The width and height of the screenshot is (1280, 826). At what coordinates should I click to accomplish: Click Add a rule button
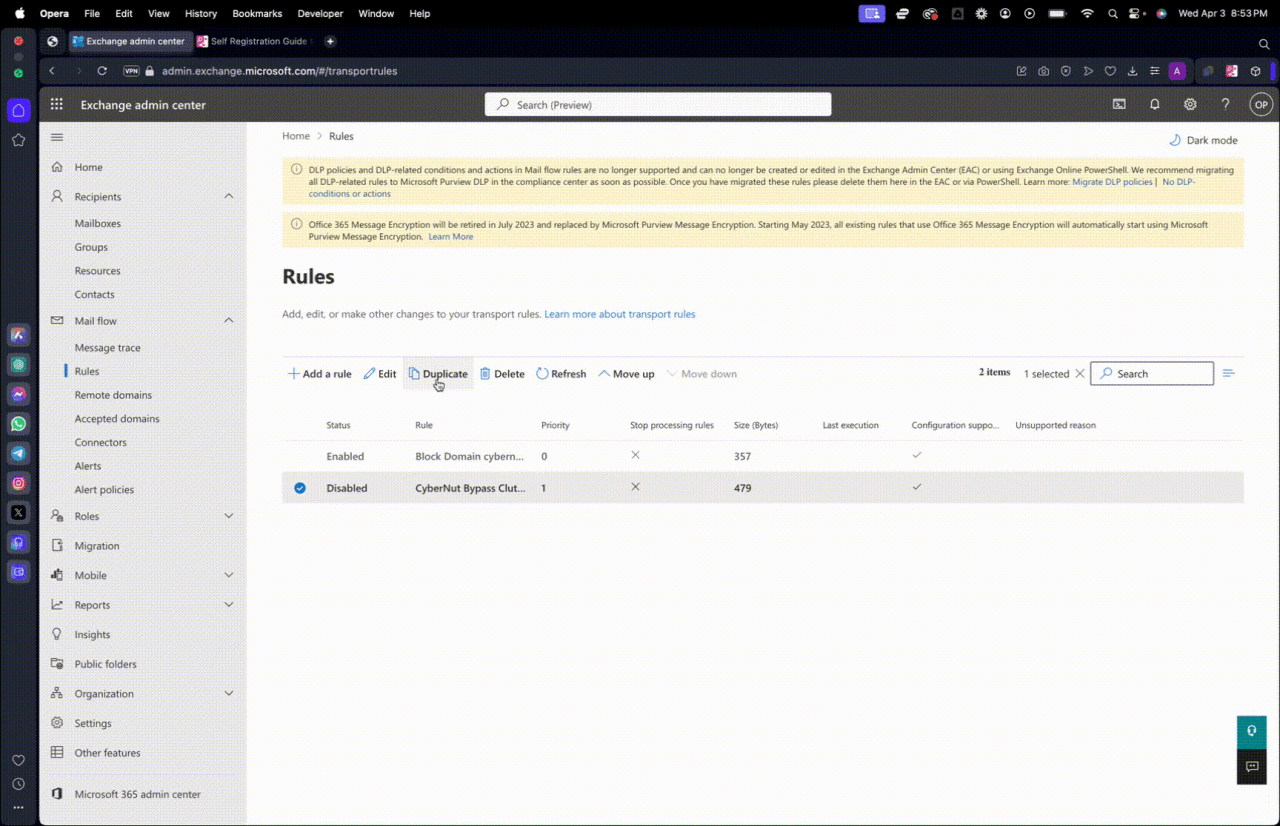pyautogui.click(x=320, y=374)
